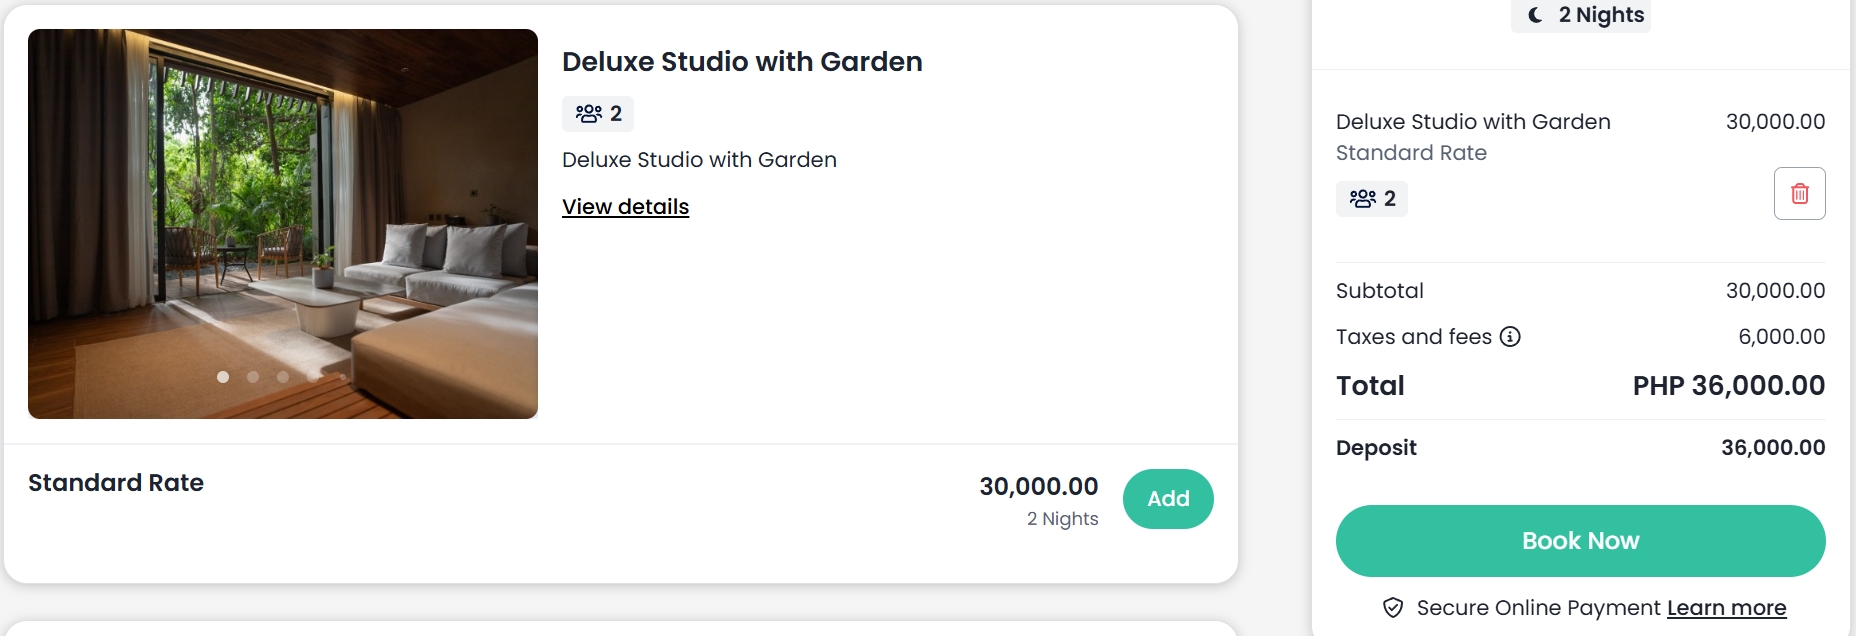Remove room using the red trash icon
The height and width of the screenshot is (636, 1856).
pos(1799,193)
